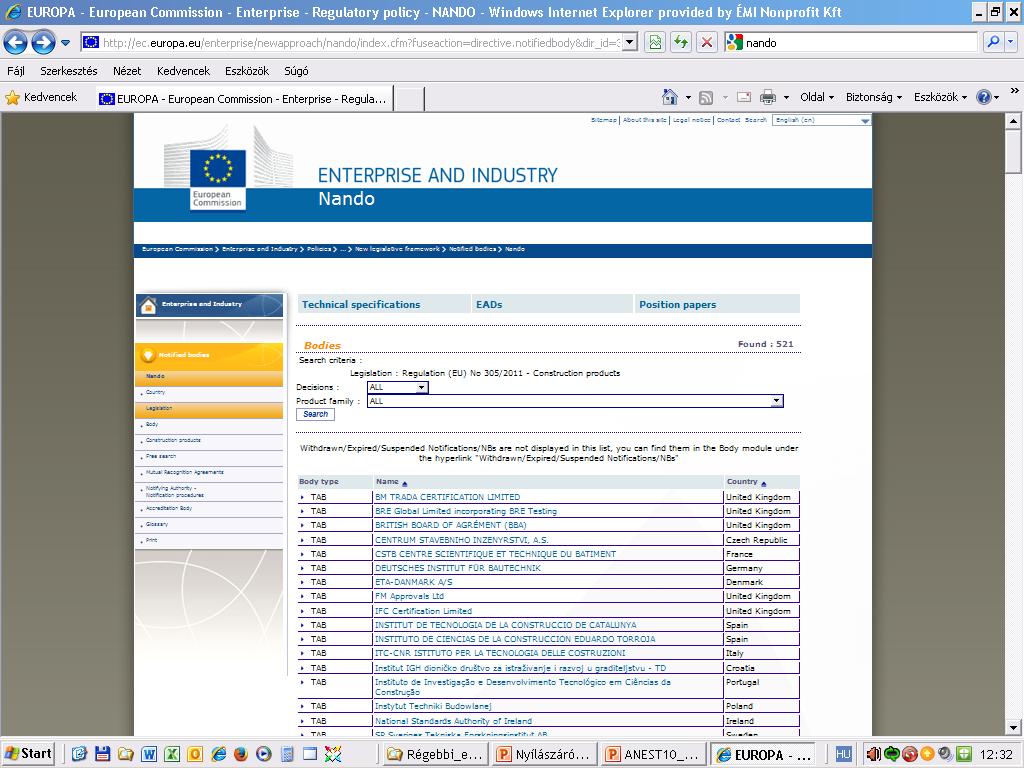The width and height of the screenshot is (1024, 768).
Task: Open BM TRADA CERTIFICATION LIMITED link
Action: pos(447,497)
